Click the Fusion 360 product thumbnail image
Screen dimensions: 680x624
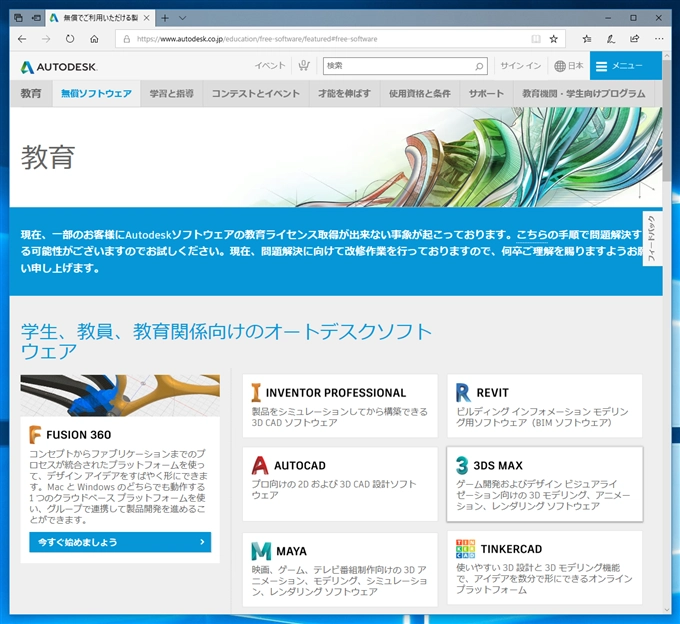120,395
